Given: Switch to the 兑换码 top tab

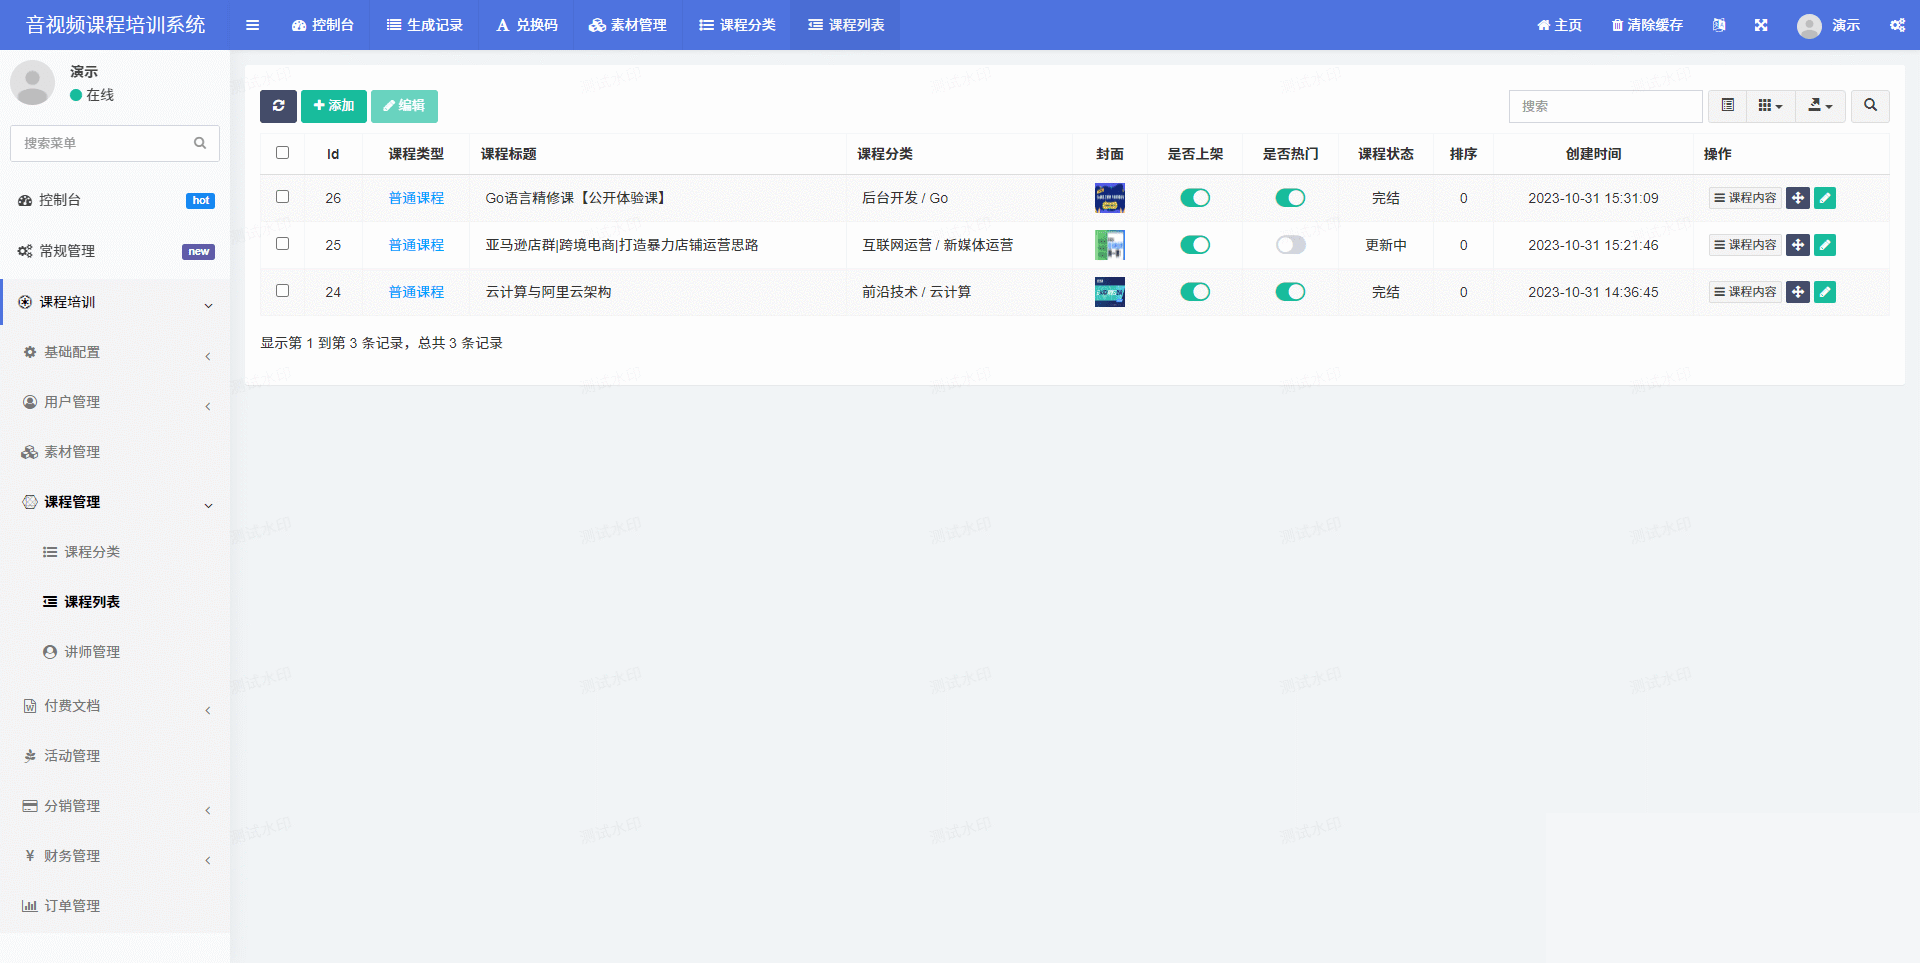Looking at the screenshot, I should pyautogui.click(x=527, y=25).
